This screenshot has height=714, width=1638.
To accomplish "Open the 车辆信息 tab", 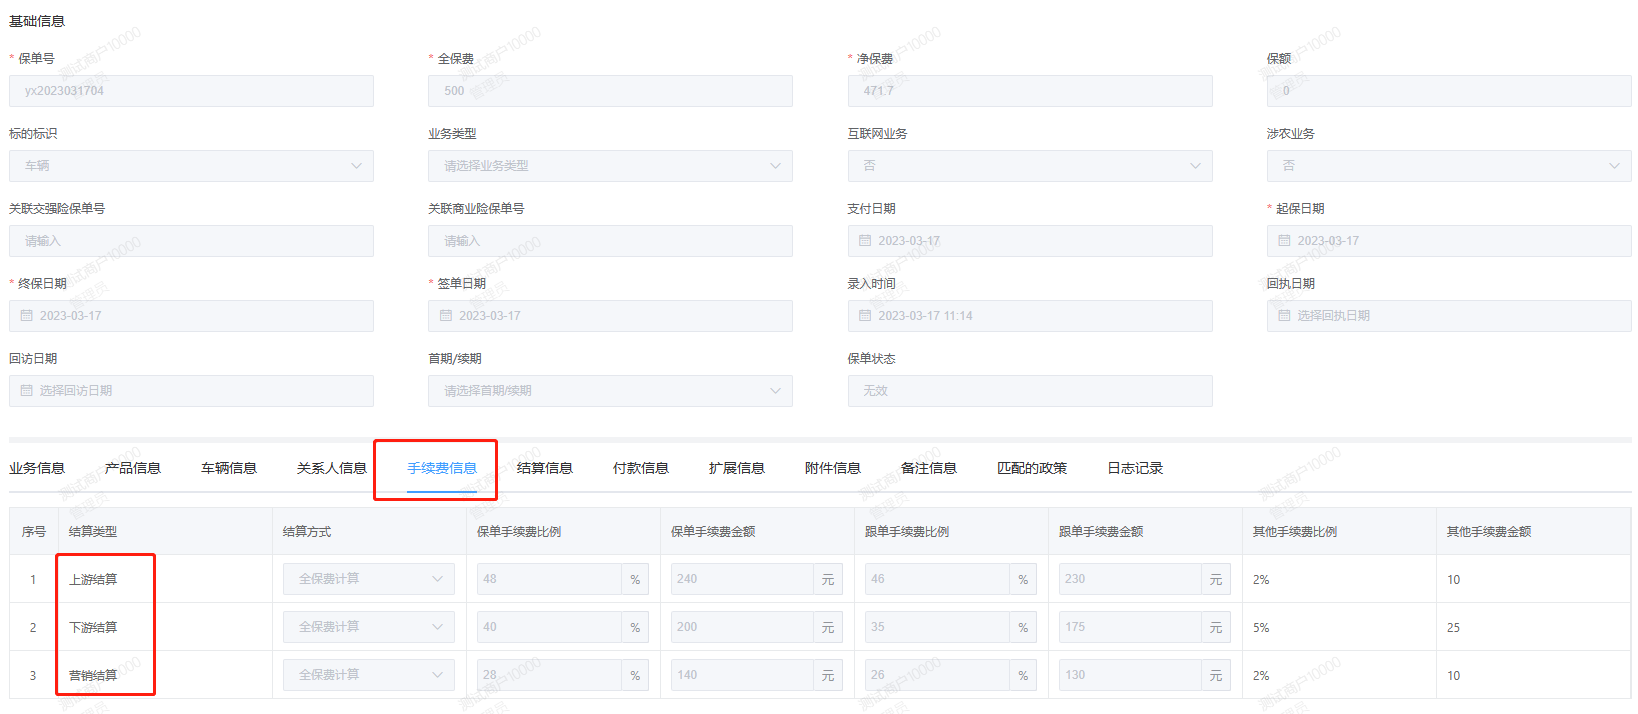I will click(x=229, y=468).
